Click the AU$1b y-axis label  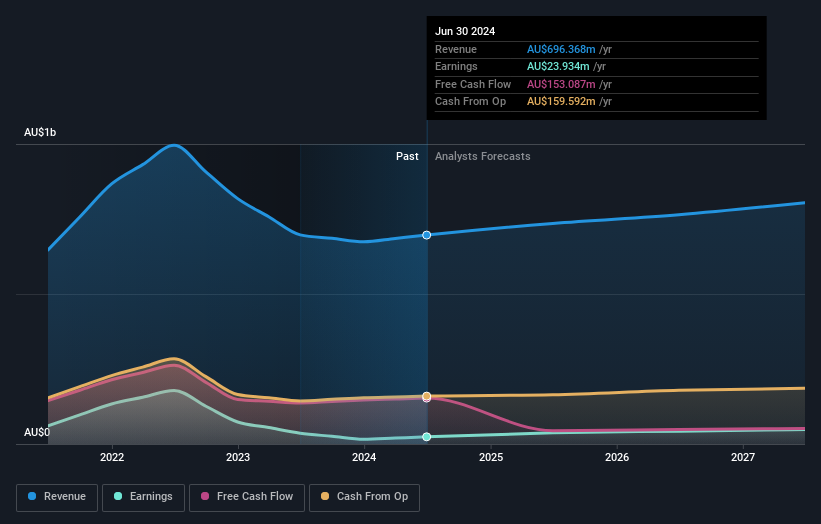click(40, 132)
